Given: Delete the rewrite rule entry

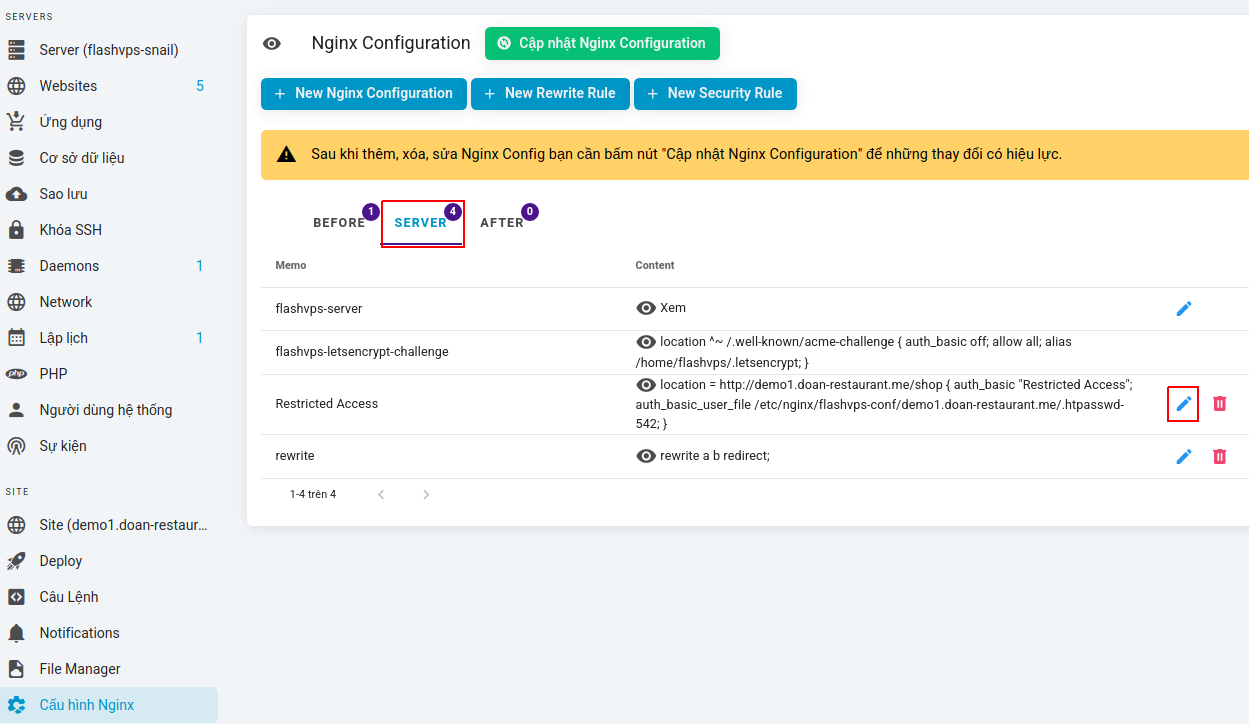Looking at the screenshot, I should click(x=1219, y=456).
